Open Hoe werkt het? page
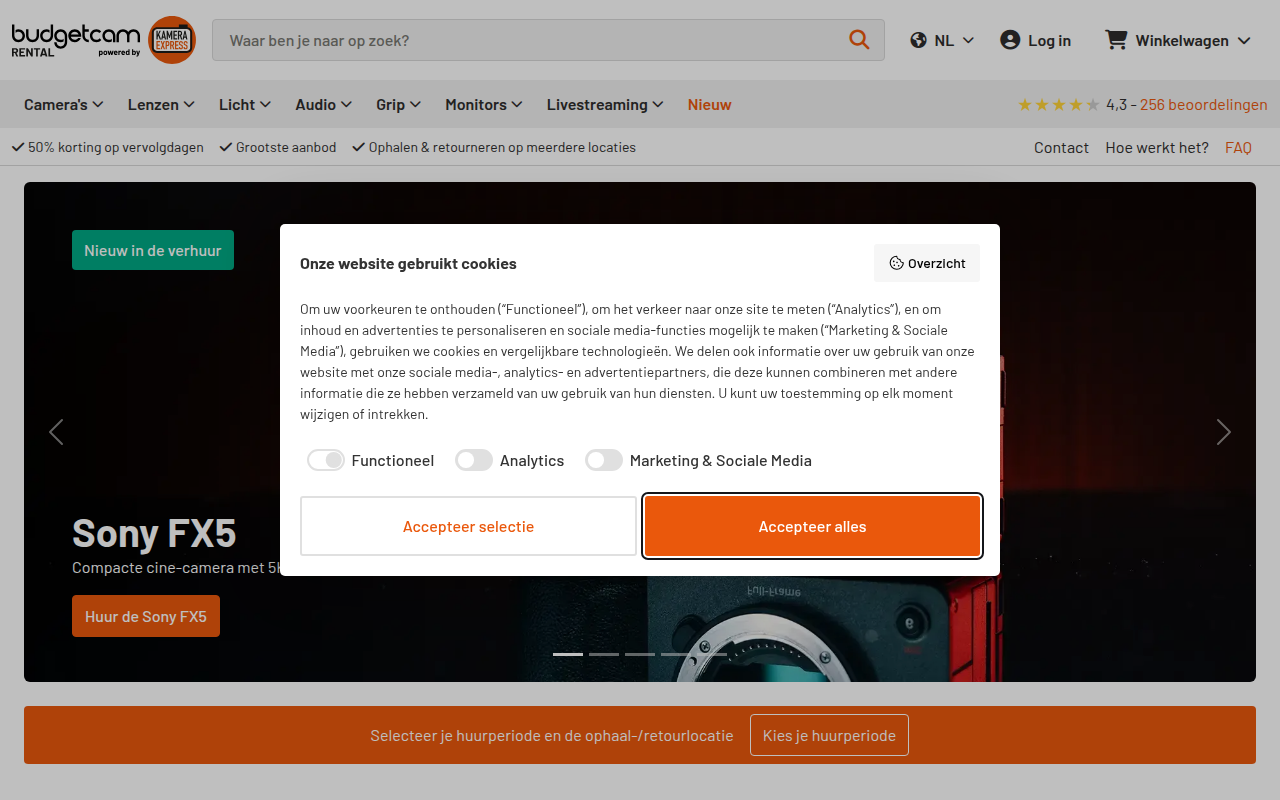1280x800 pixels. tap(1157, 147)
